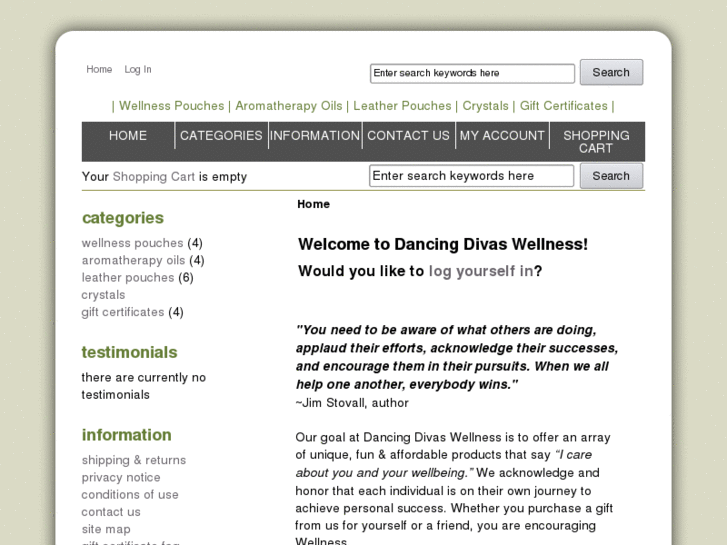Viewport: 727px width, 545px height.
Task: Click the Home link at top left
Action: (x=99, y=70)
